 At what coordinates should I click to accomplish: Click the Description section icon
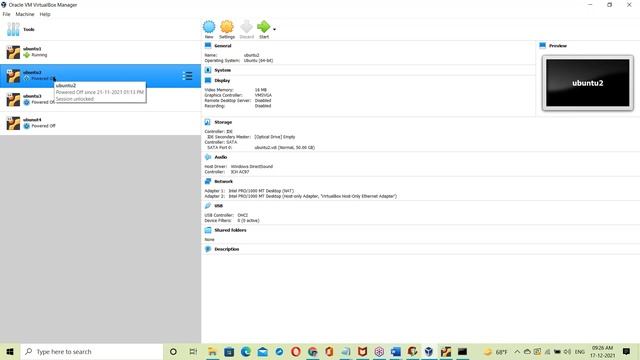click(208, 249)
